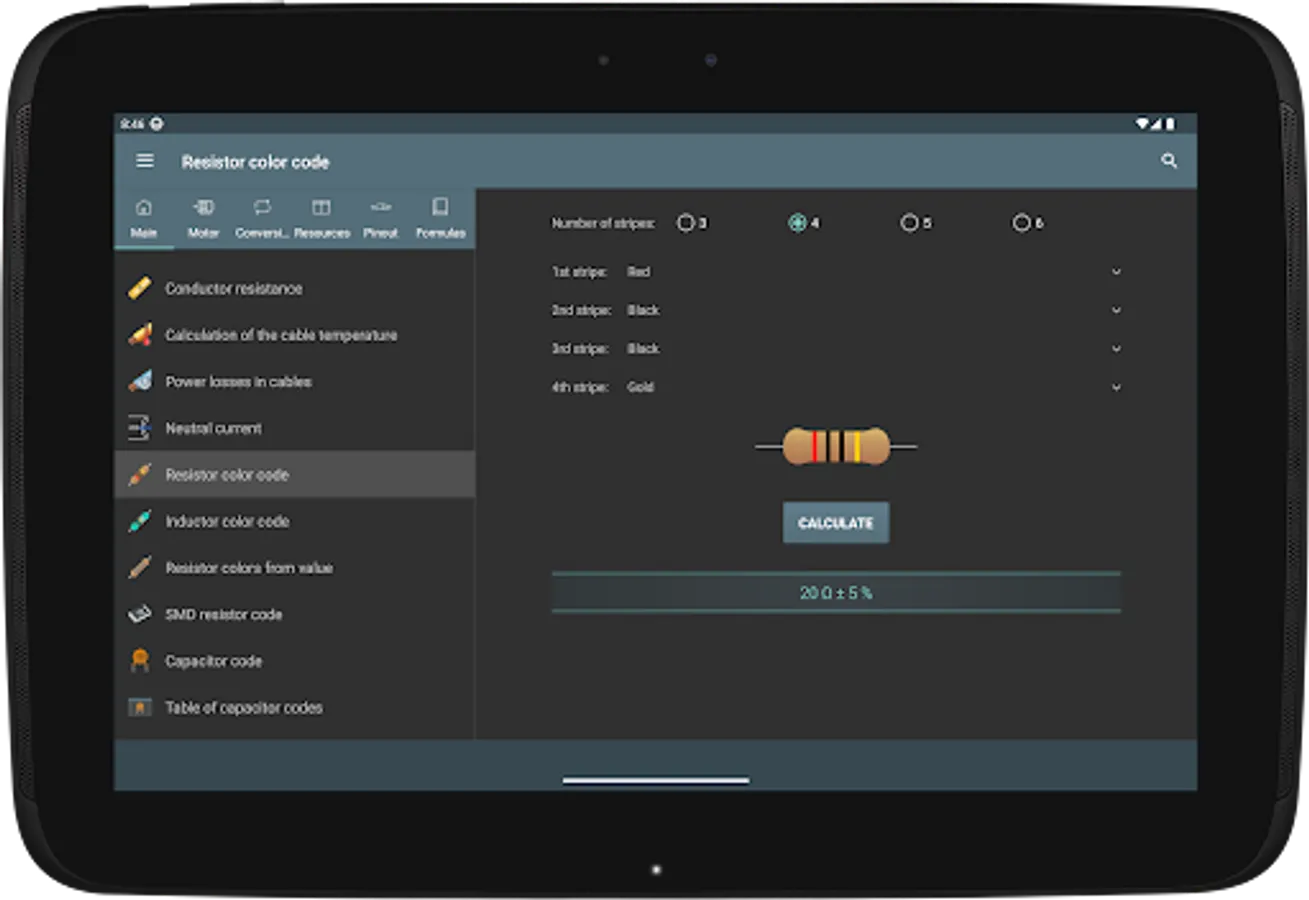This screenshot has height=900, width=1309.
Task: Select the Main home icon
Action: pyautogui.click(x=144, y=207)
